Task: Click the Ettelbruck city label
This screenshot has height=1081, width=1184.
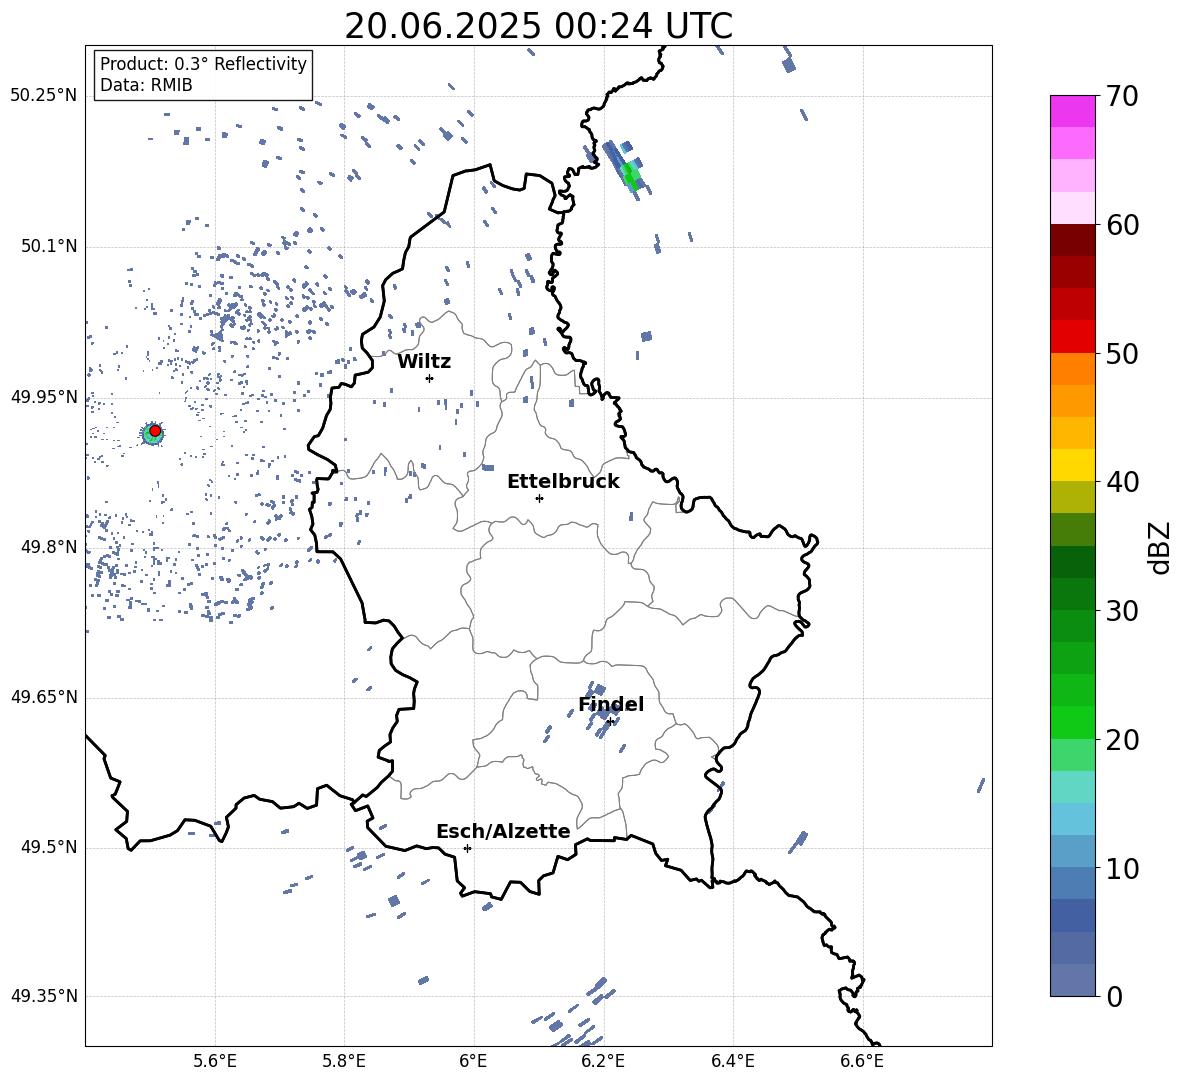Action: click(x=563, y=482)
